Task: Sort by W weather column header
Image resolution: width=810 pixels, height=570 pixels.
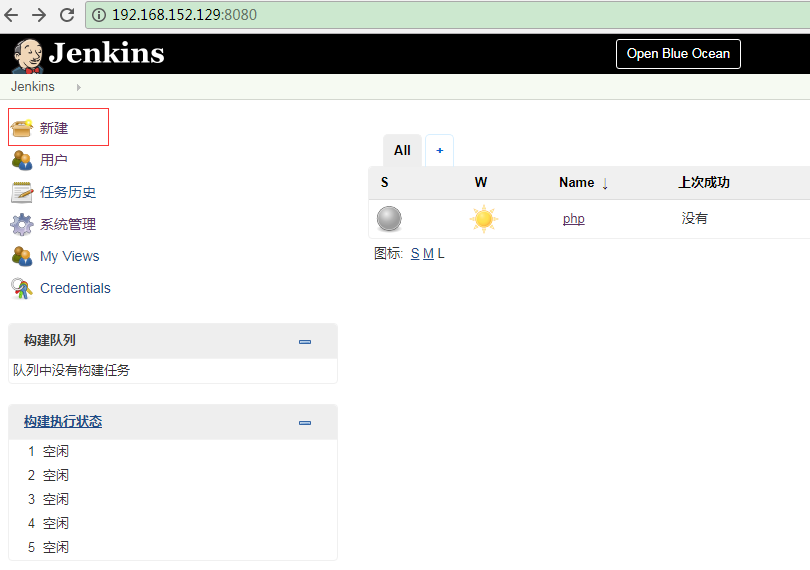Action: 481,182
